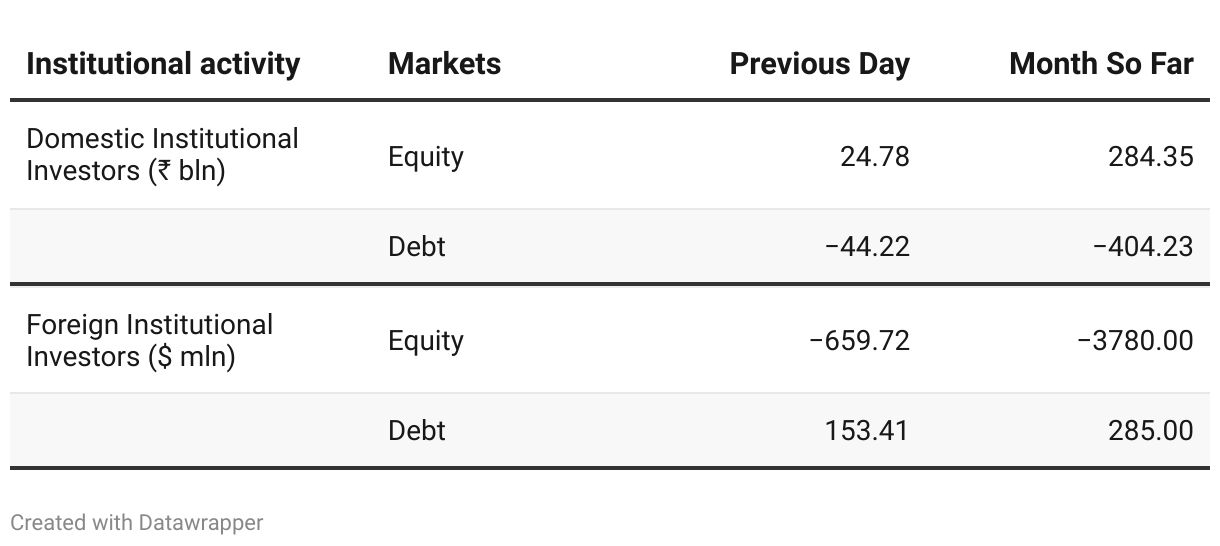Click the Equity cell under Domestic investors
The image size is (1220, 546).
(426, 157)
